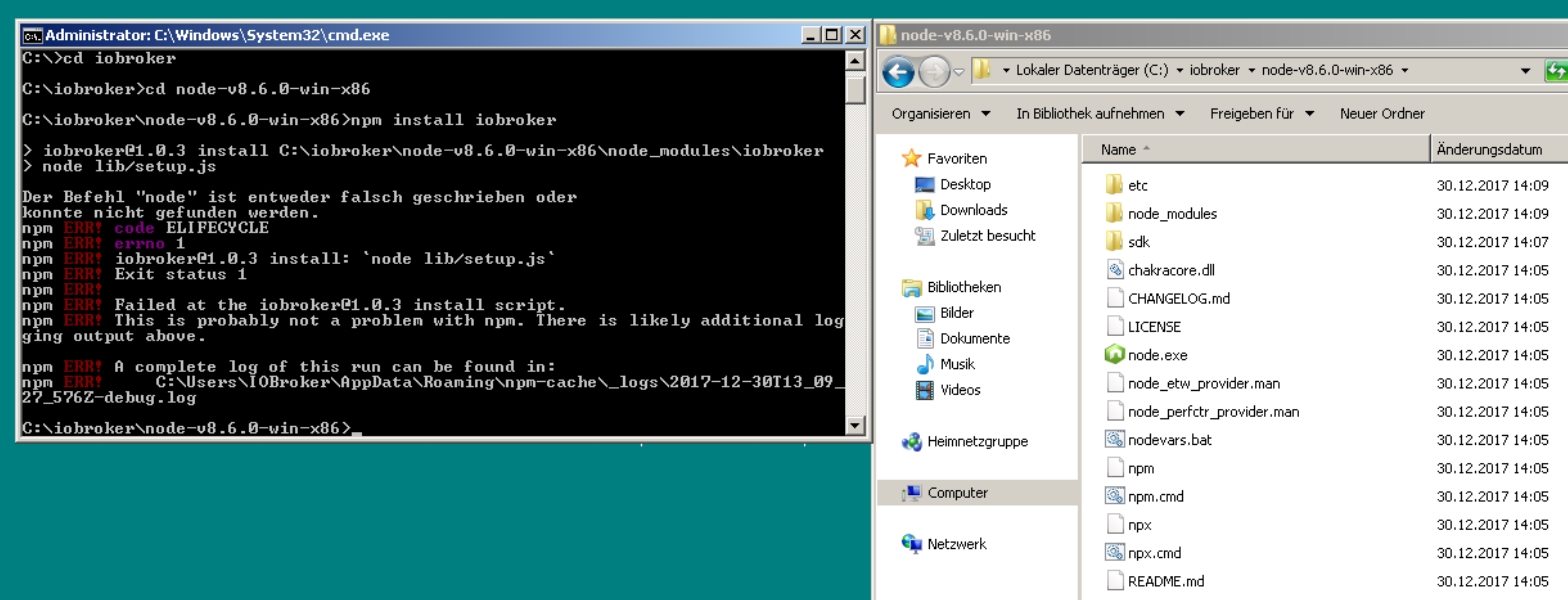Select the node.exe application icon
The image size is (1568, 600).
pyautogui.click(x=1115, y=355)
